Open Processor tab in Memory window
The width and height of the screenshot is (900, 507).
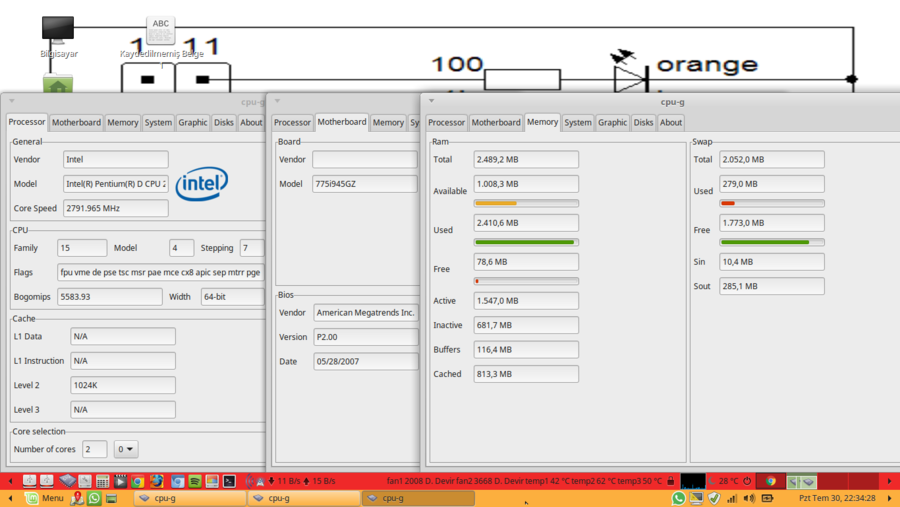[x=447, y=122]
